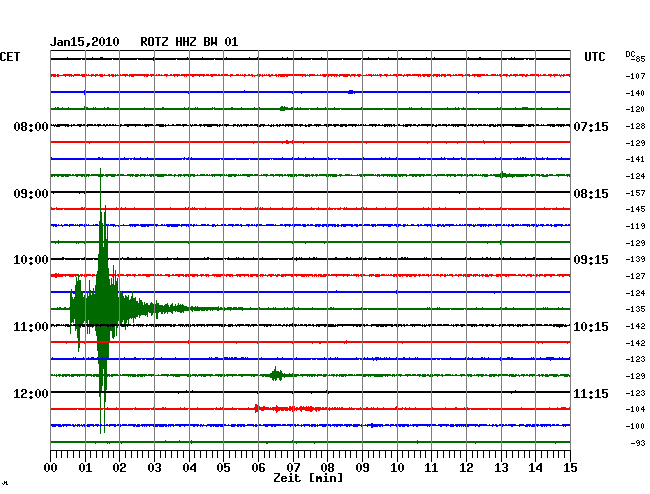The width and height of the screenshot is (650, 494).
Task: Click the 09:00 CET time label
Action: [31, 194]
